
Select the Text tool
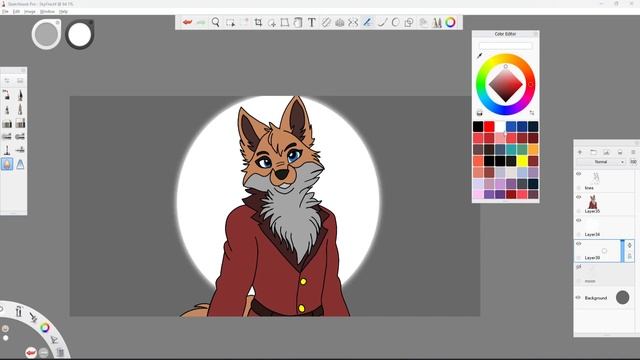pyautogui.click(x=311, y=22)
